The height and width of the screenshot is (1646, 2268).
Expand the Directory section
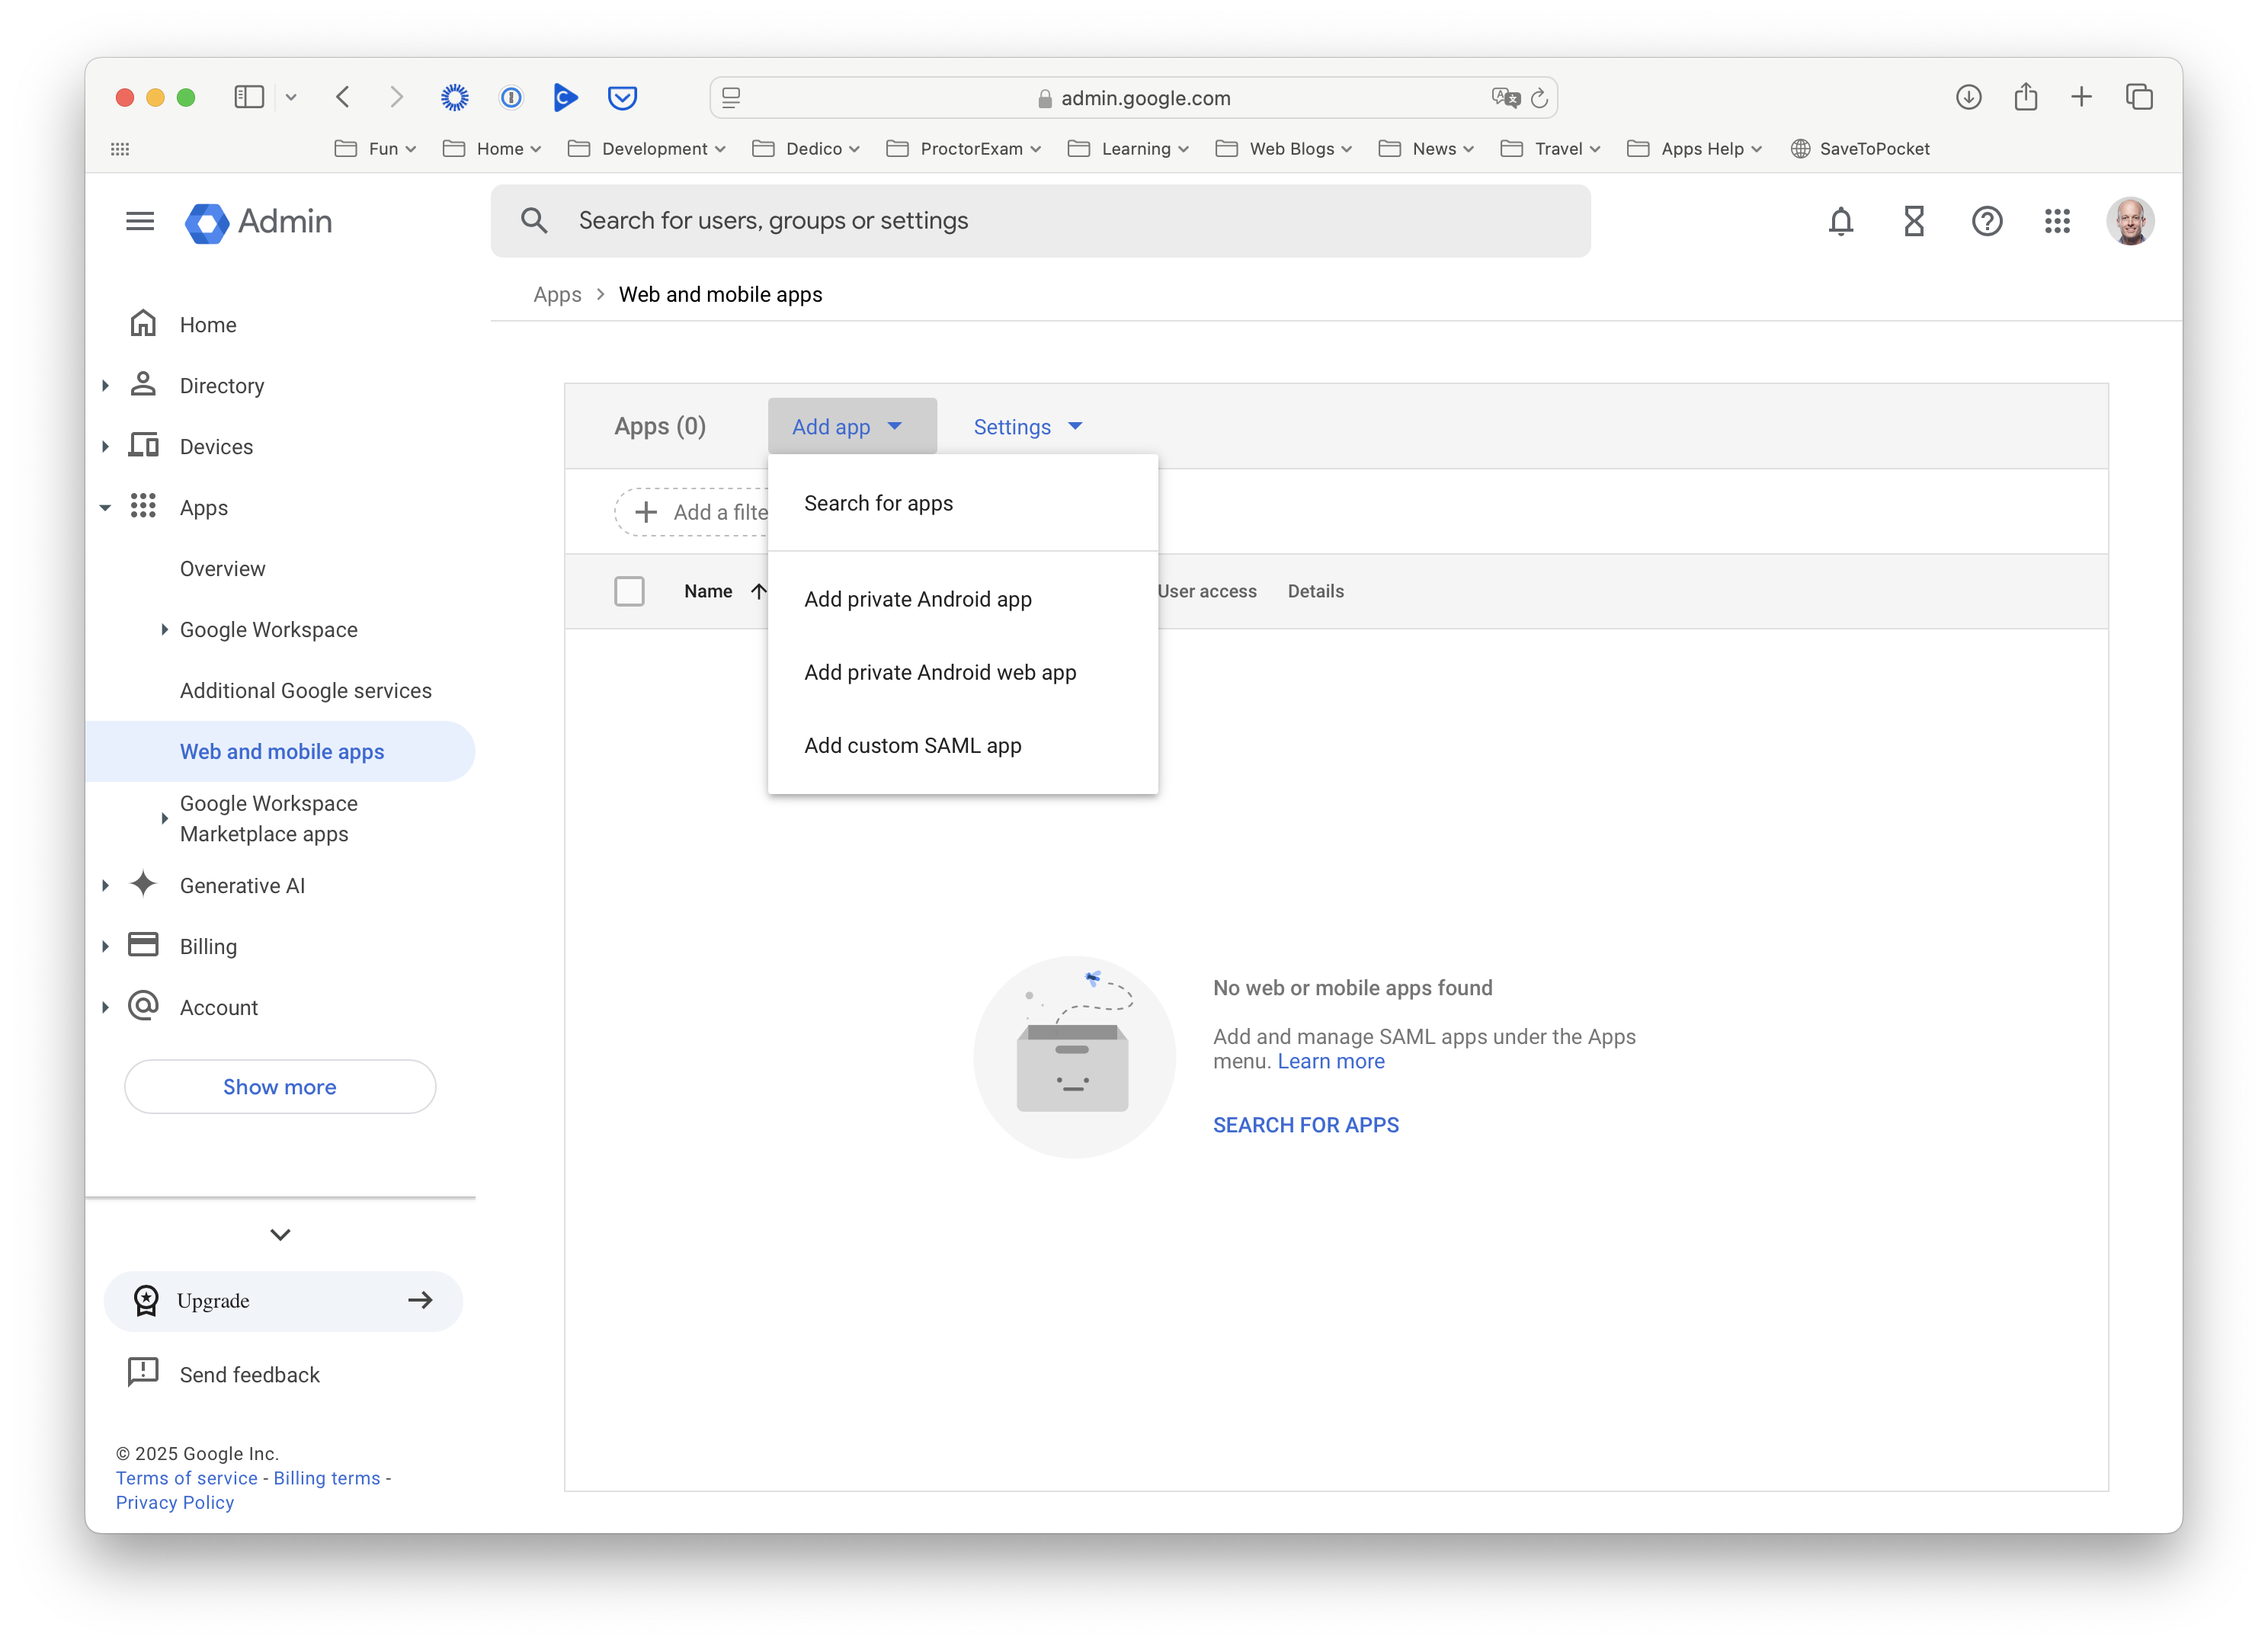click(x=105, y=386)
